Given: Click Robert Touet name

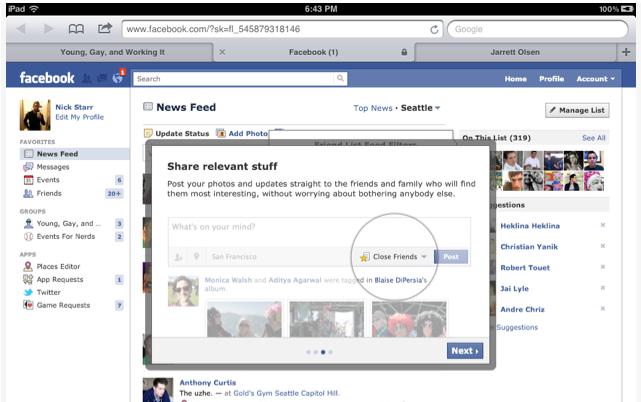Looking at the screenshot, I should pyautogui.click(x=525, y=268).
